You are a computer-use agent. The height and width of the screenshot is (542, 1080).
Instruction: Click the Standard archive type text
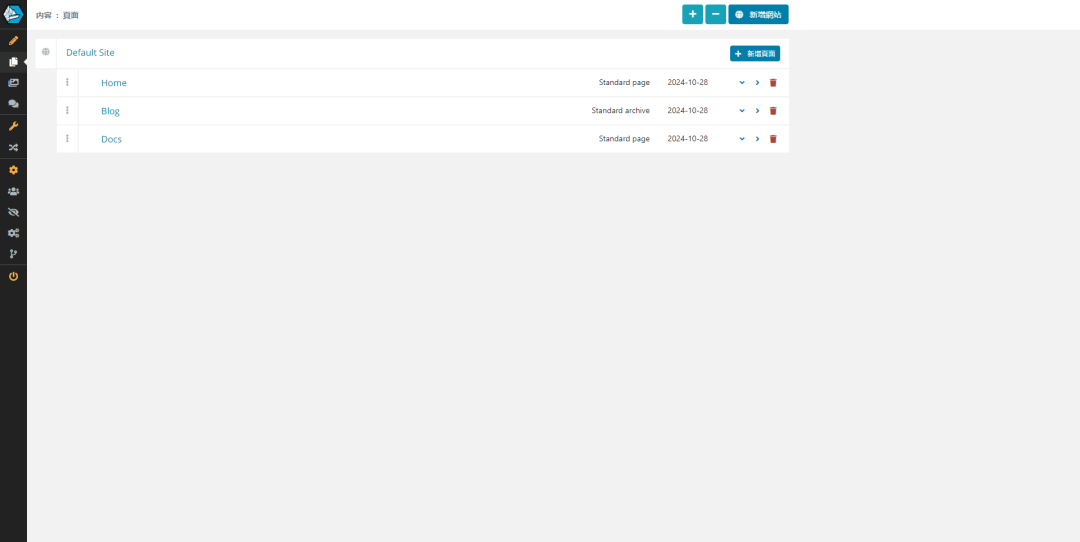click(x=620, y=110)
